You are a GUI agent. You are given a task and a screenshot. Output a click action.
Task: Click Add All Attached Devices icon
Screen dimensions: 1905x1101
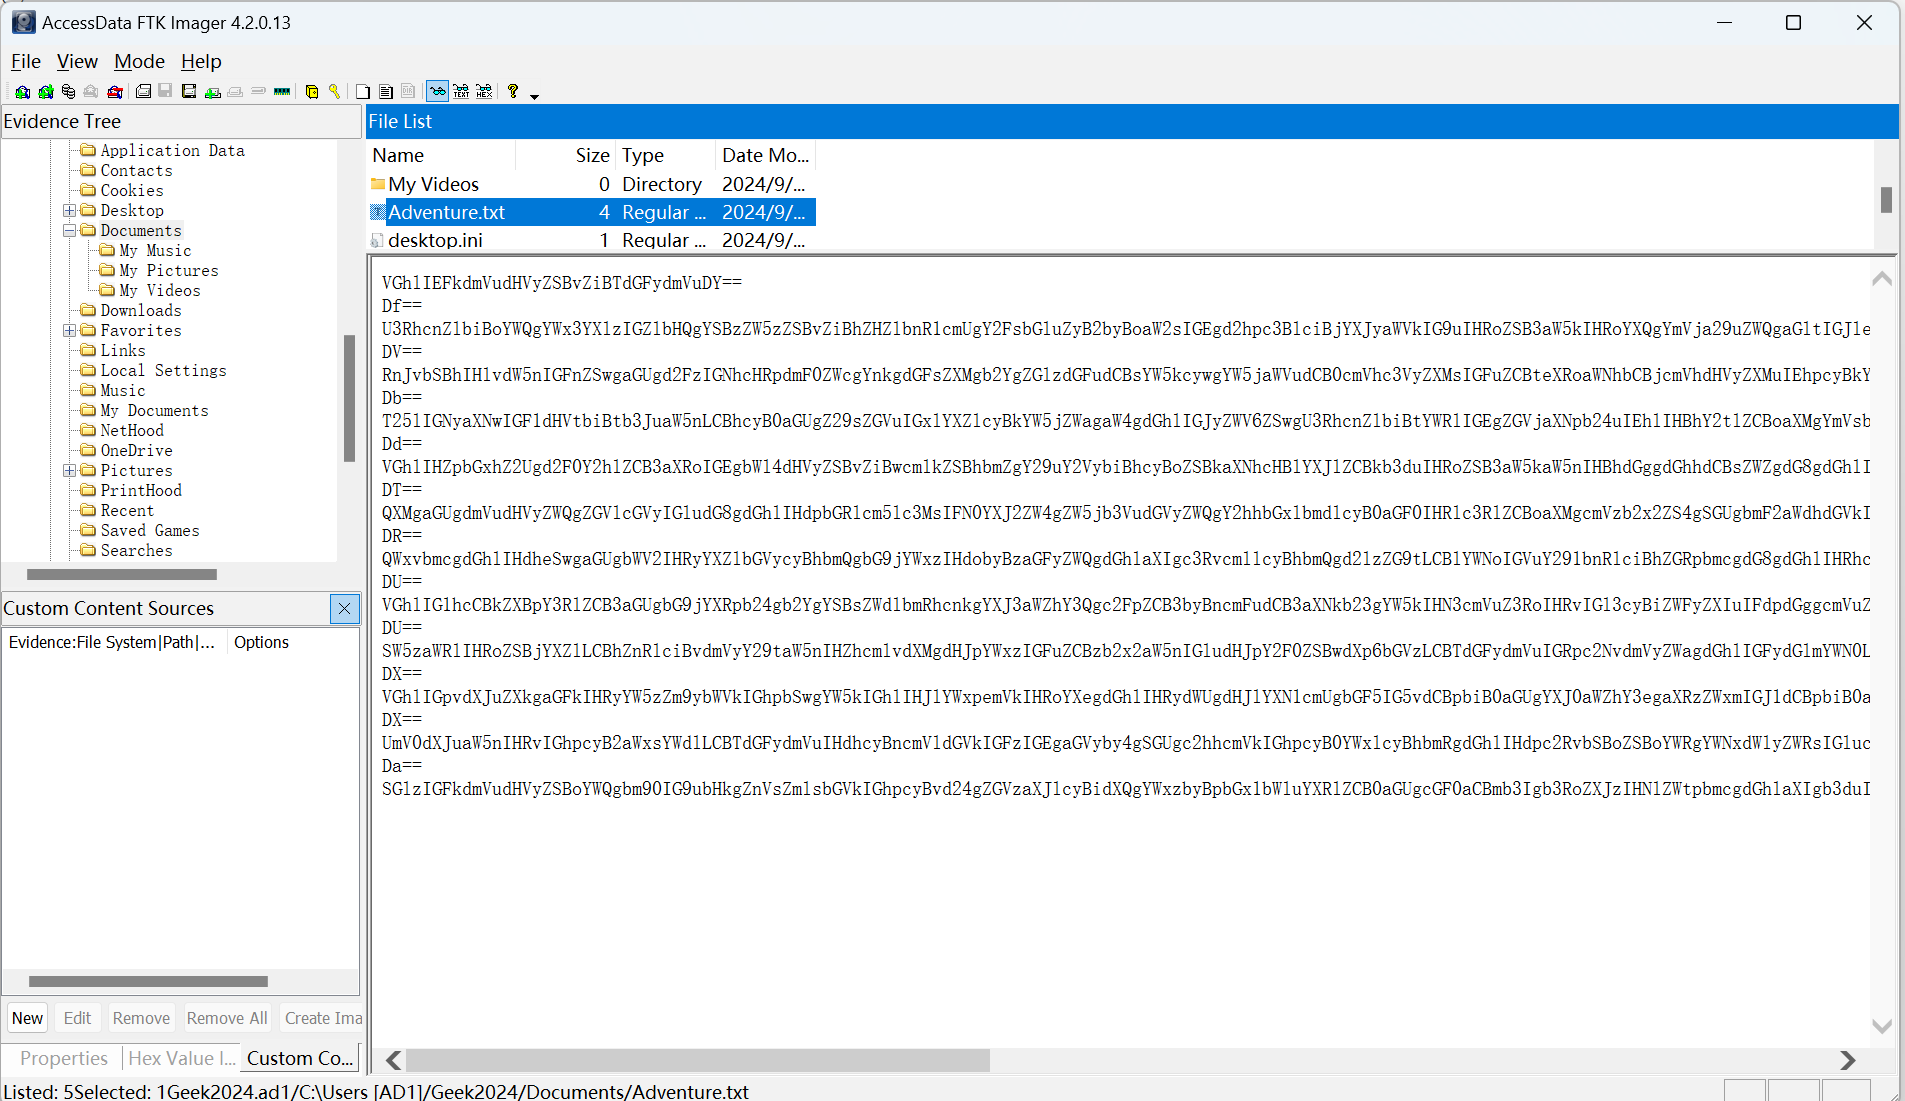45,91
